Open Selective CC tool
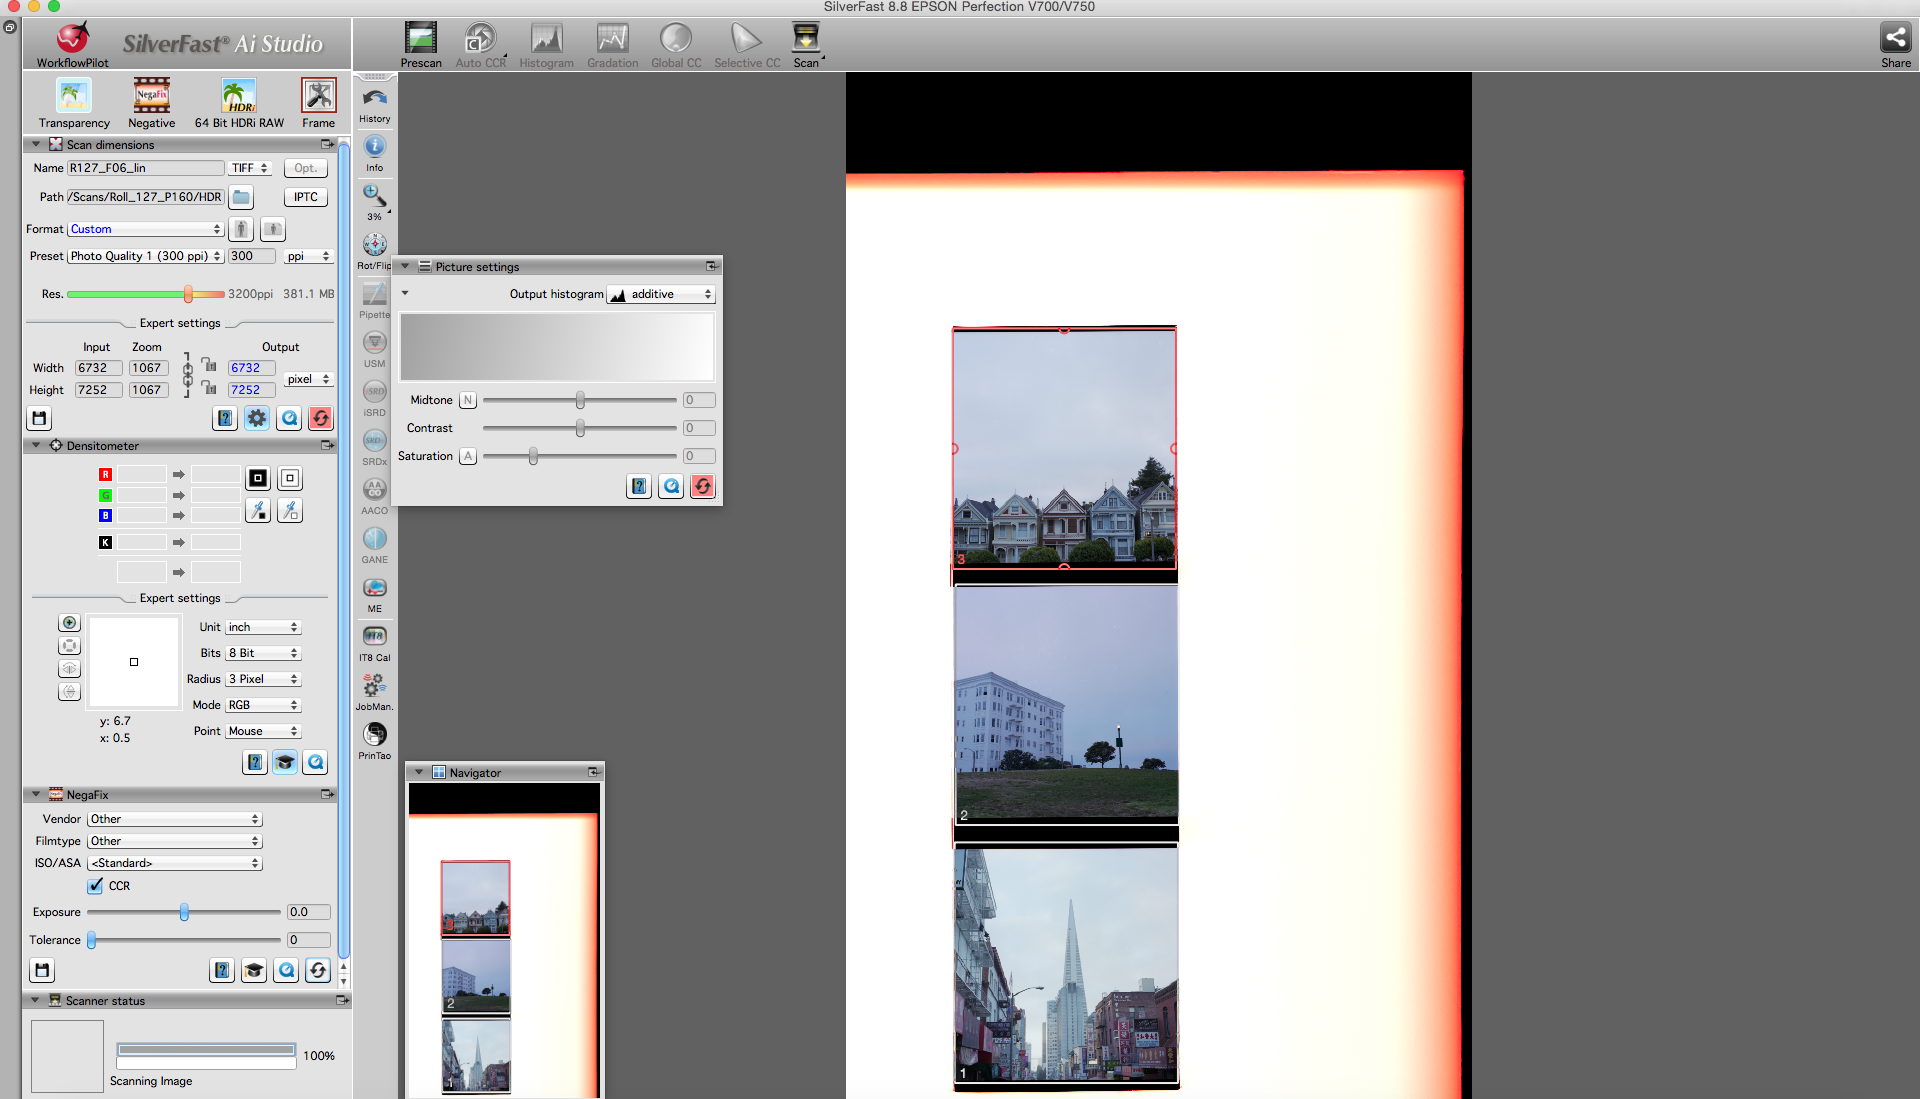The image size is (1920, 1099). 747,45
